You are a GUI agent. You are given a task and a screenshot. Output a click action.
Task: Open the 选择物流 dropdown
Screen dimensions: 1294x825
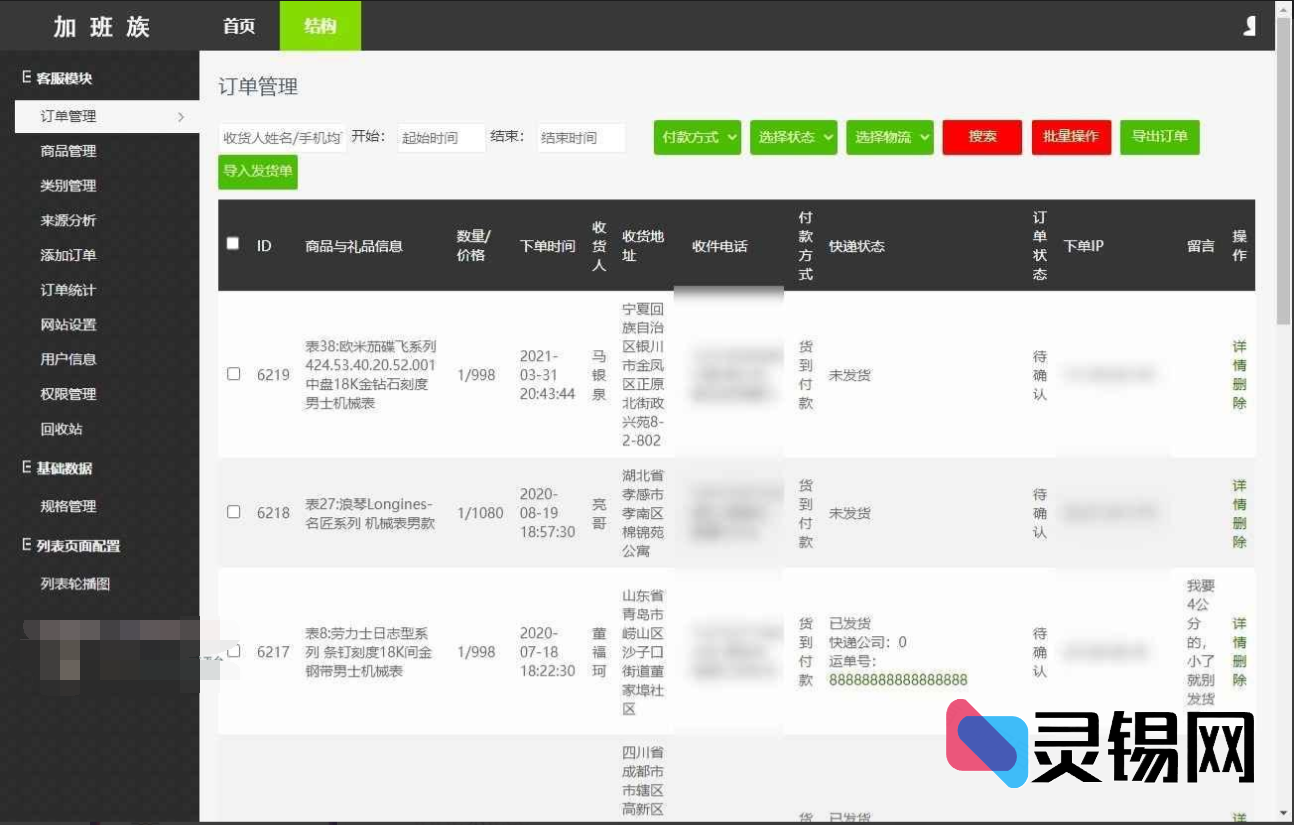(889, 138)
